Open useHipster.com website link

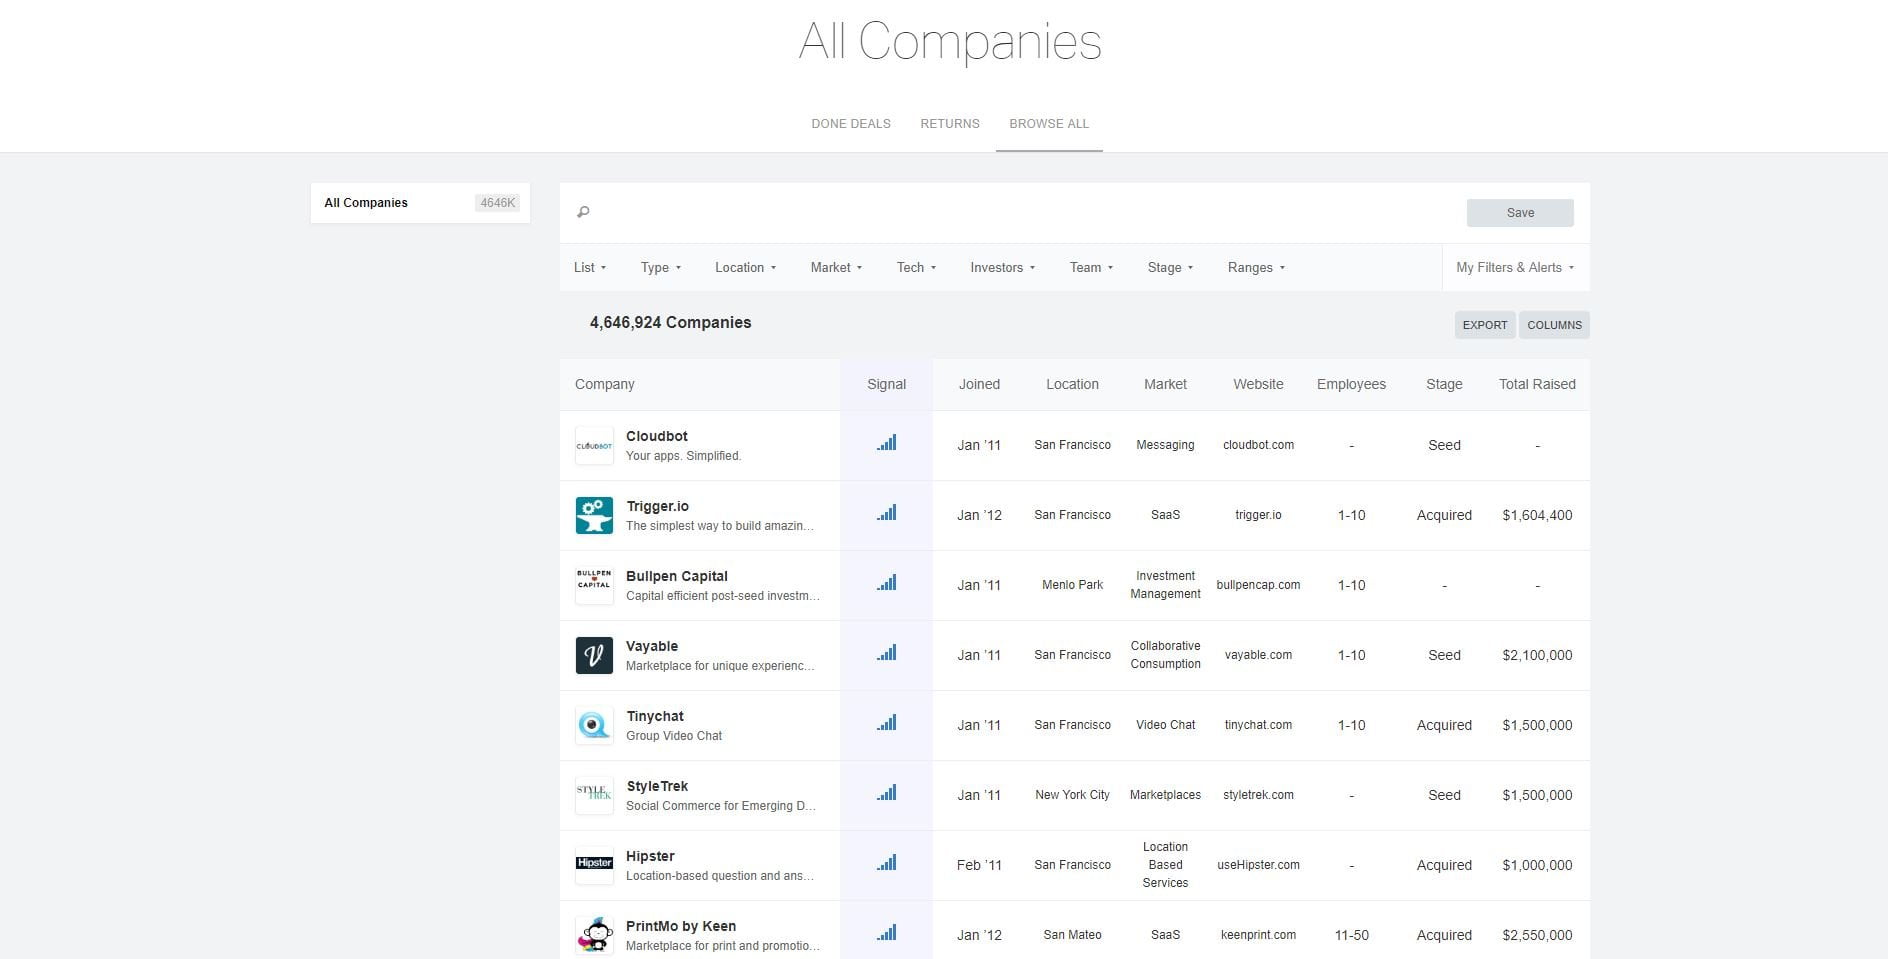pyautogui.click(x=1258, y=865)
